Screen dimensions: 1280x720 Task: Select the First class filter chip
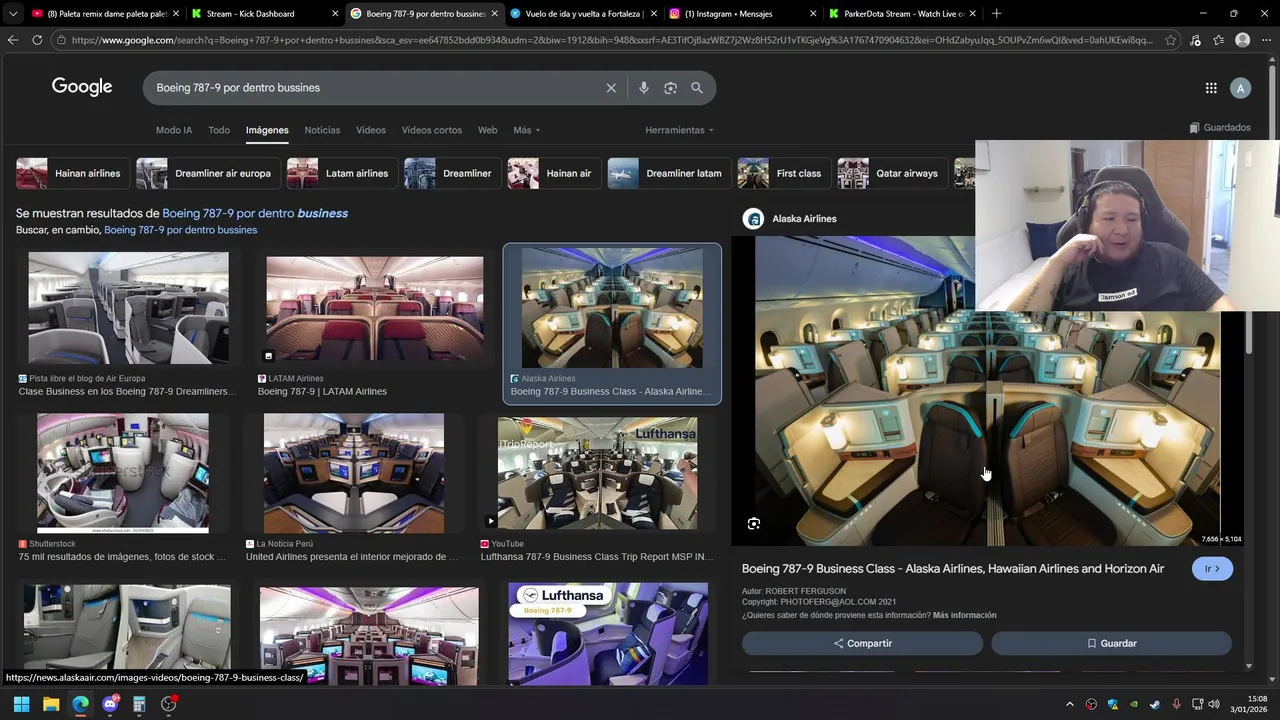783,173
